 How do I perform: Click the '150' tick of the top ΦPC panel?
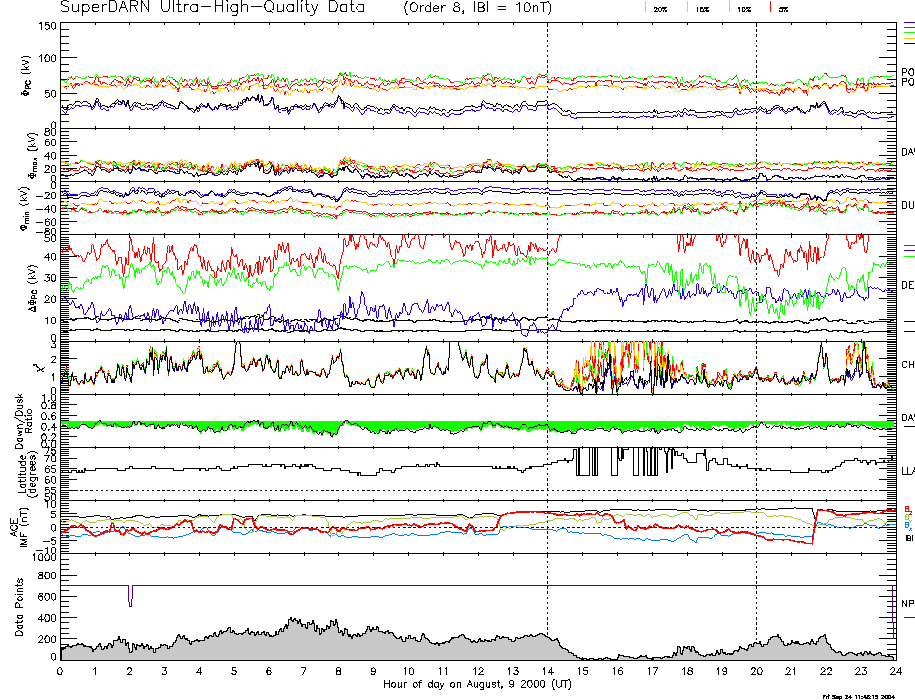coord(47,26)
